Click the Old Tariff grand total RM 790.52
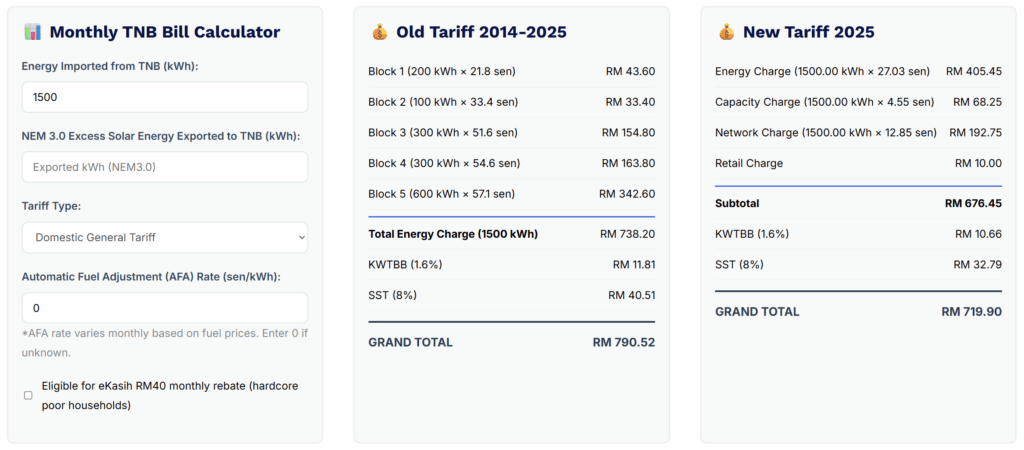Viewport: 1024px width, 450px height. click(623, 342)
